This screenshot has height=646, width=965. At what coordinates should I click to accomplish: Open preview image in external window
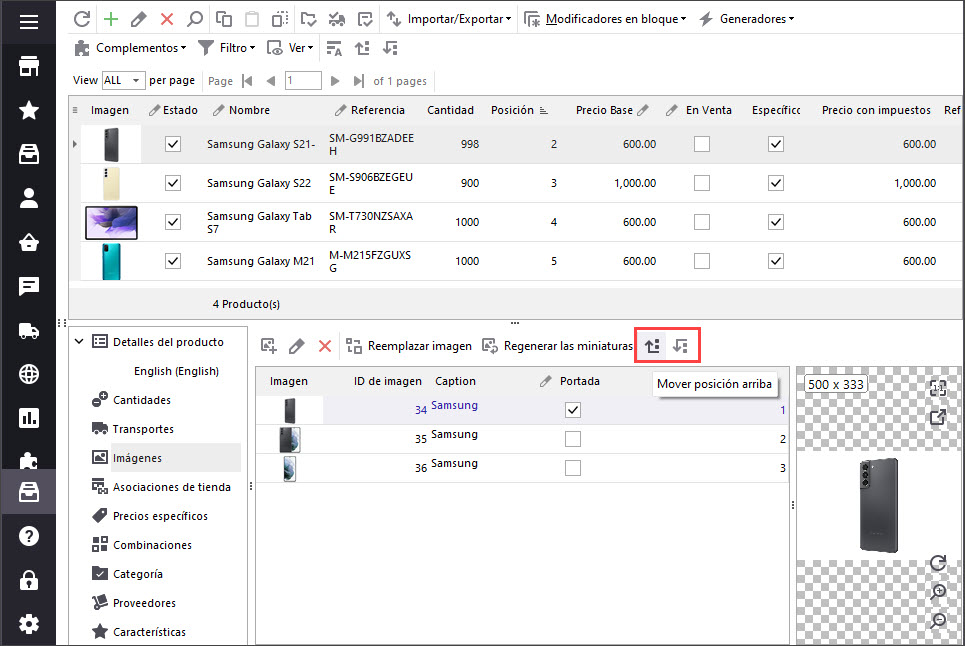click(x=938, y=417)
